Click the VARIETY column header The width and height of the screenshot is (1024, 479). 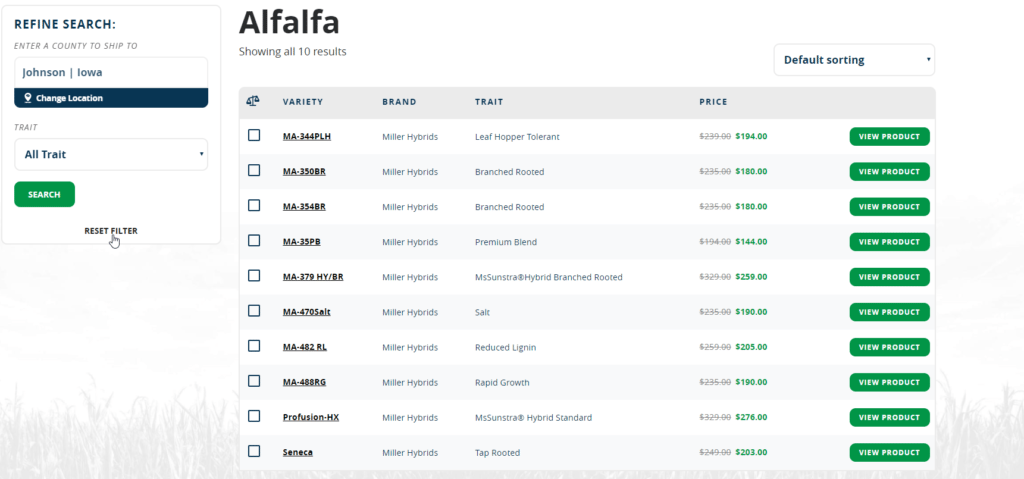[303, 102]
